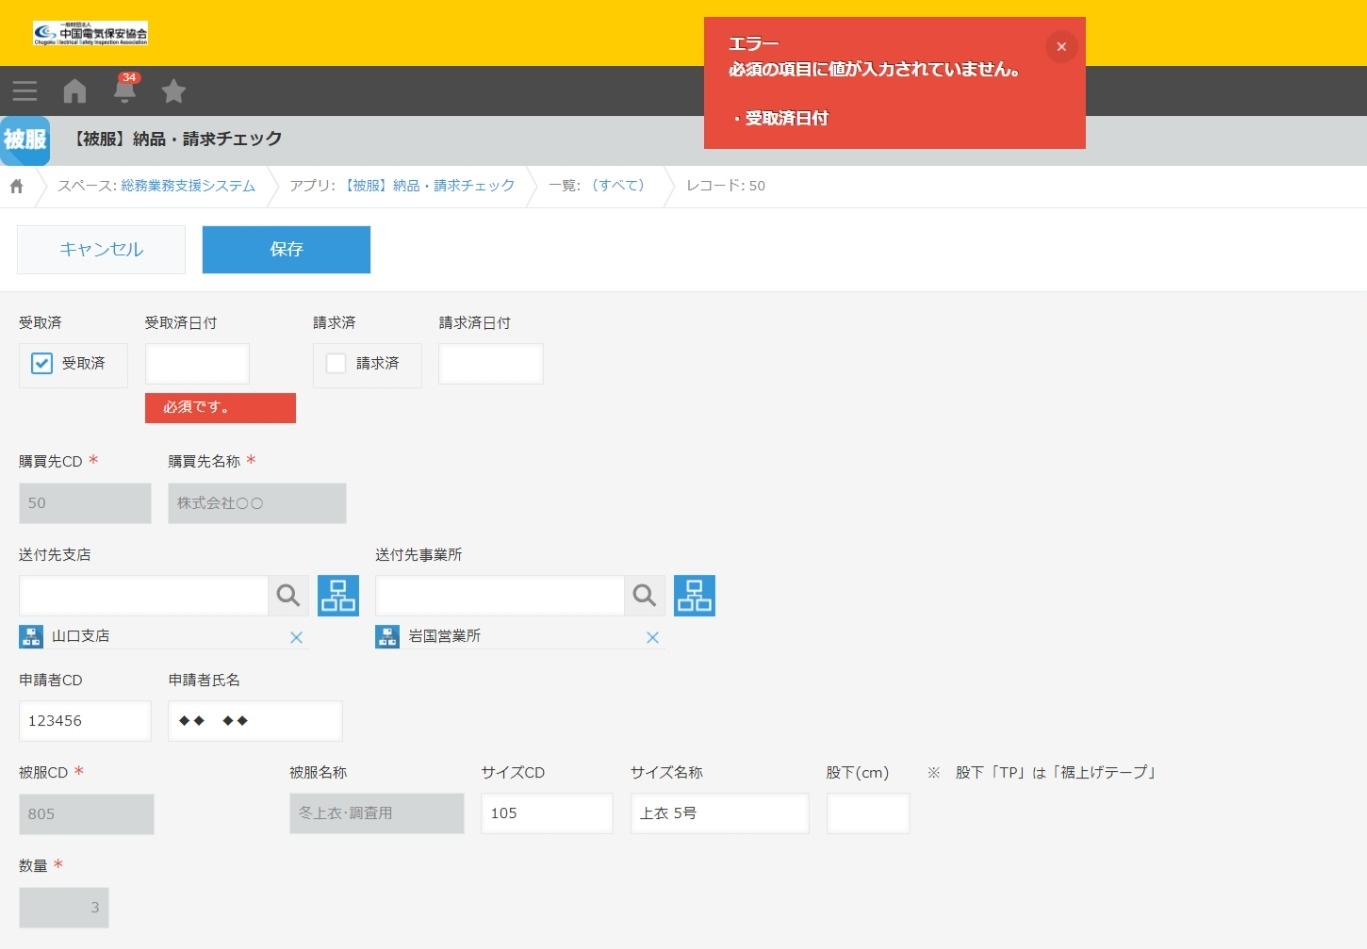Click search icon for 送付先支店 field

[x=288, y=596]
